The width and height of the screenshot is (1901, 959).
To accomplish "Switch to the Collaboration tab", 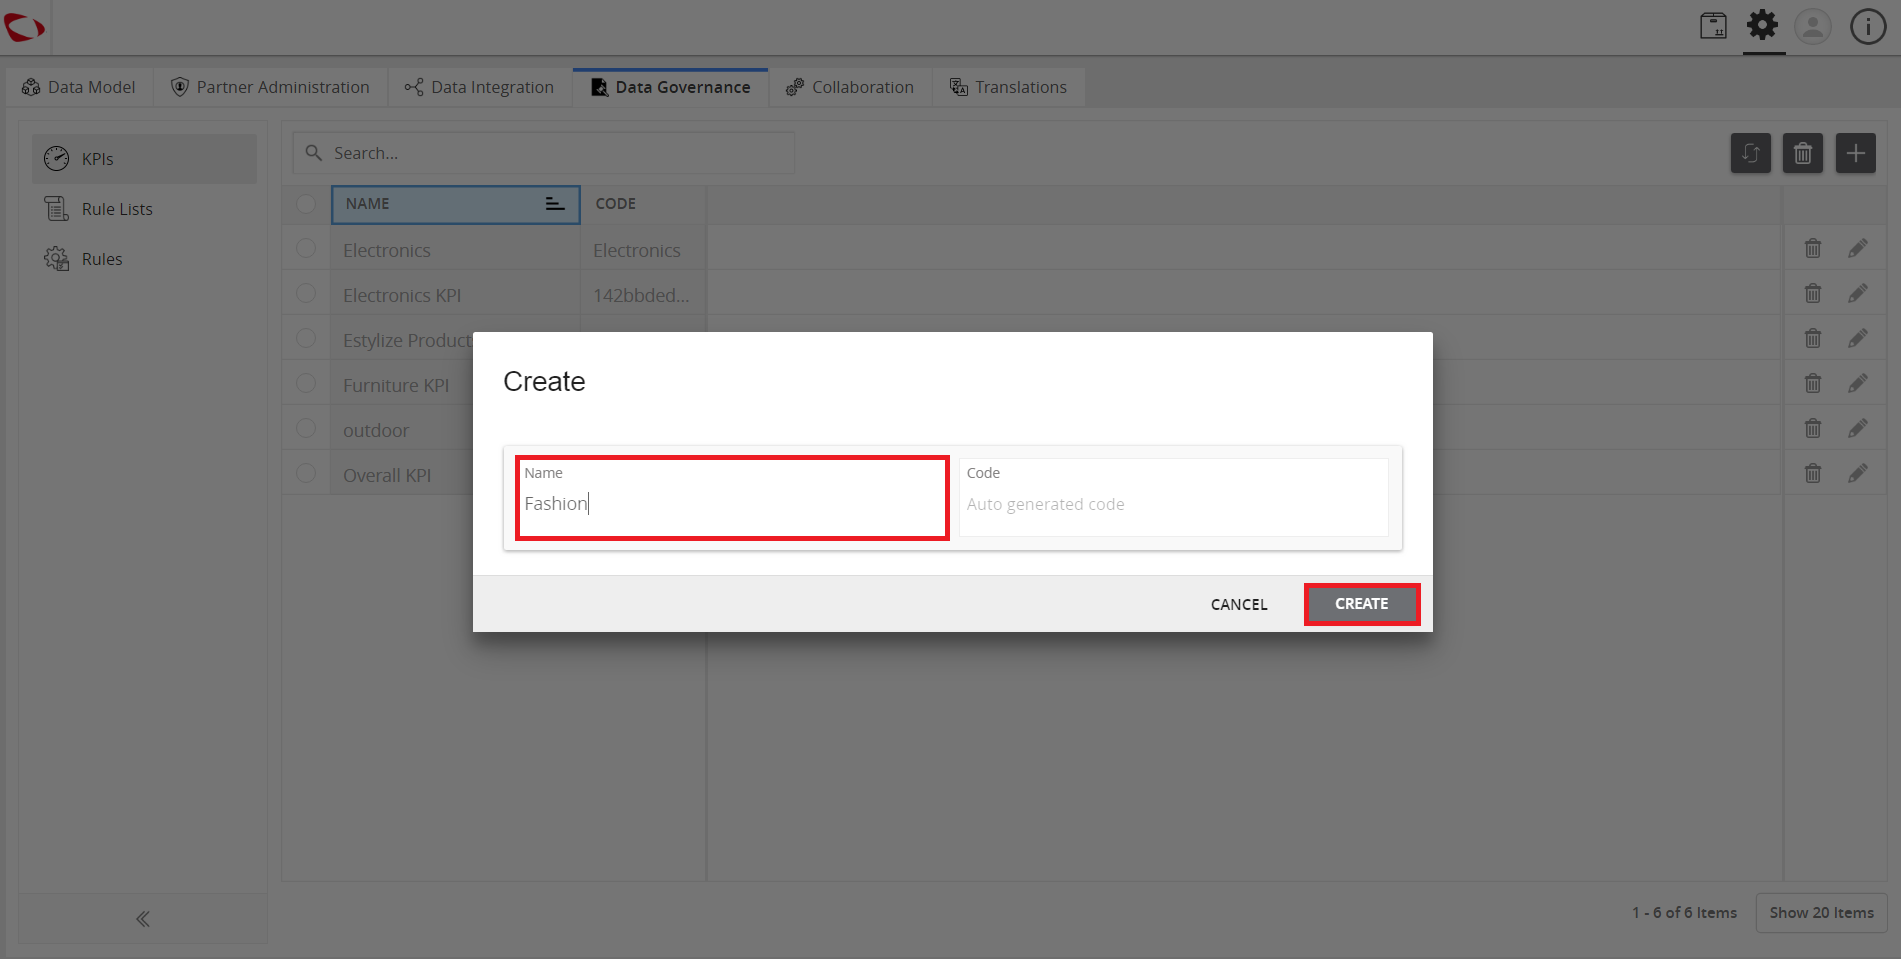I will [x=850, y=87].
